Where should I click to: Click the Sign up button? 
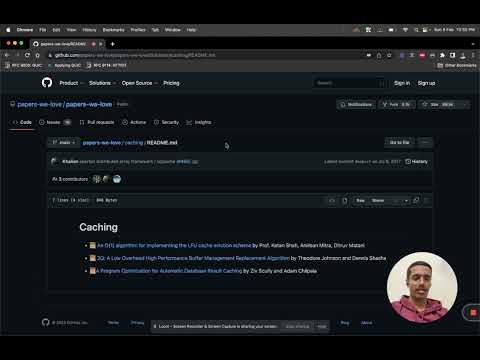point(426,83)
